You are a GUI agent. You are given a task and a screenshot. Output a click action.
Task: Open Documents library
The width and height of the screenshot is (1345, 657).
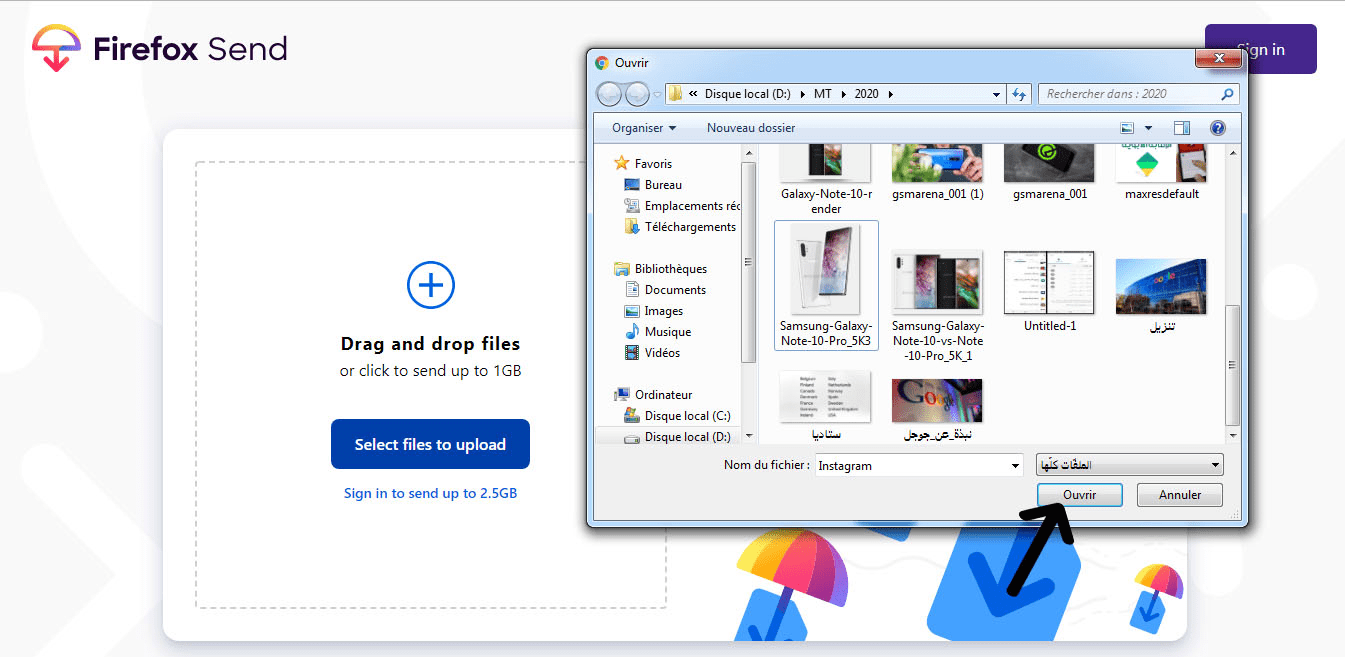pyautogui.click(x=665, y=290)
